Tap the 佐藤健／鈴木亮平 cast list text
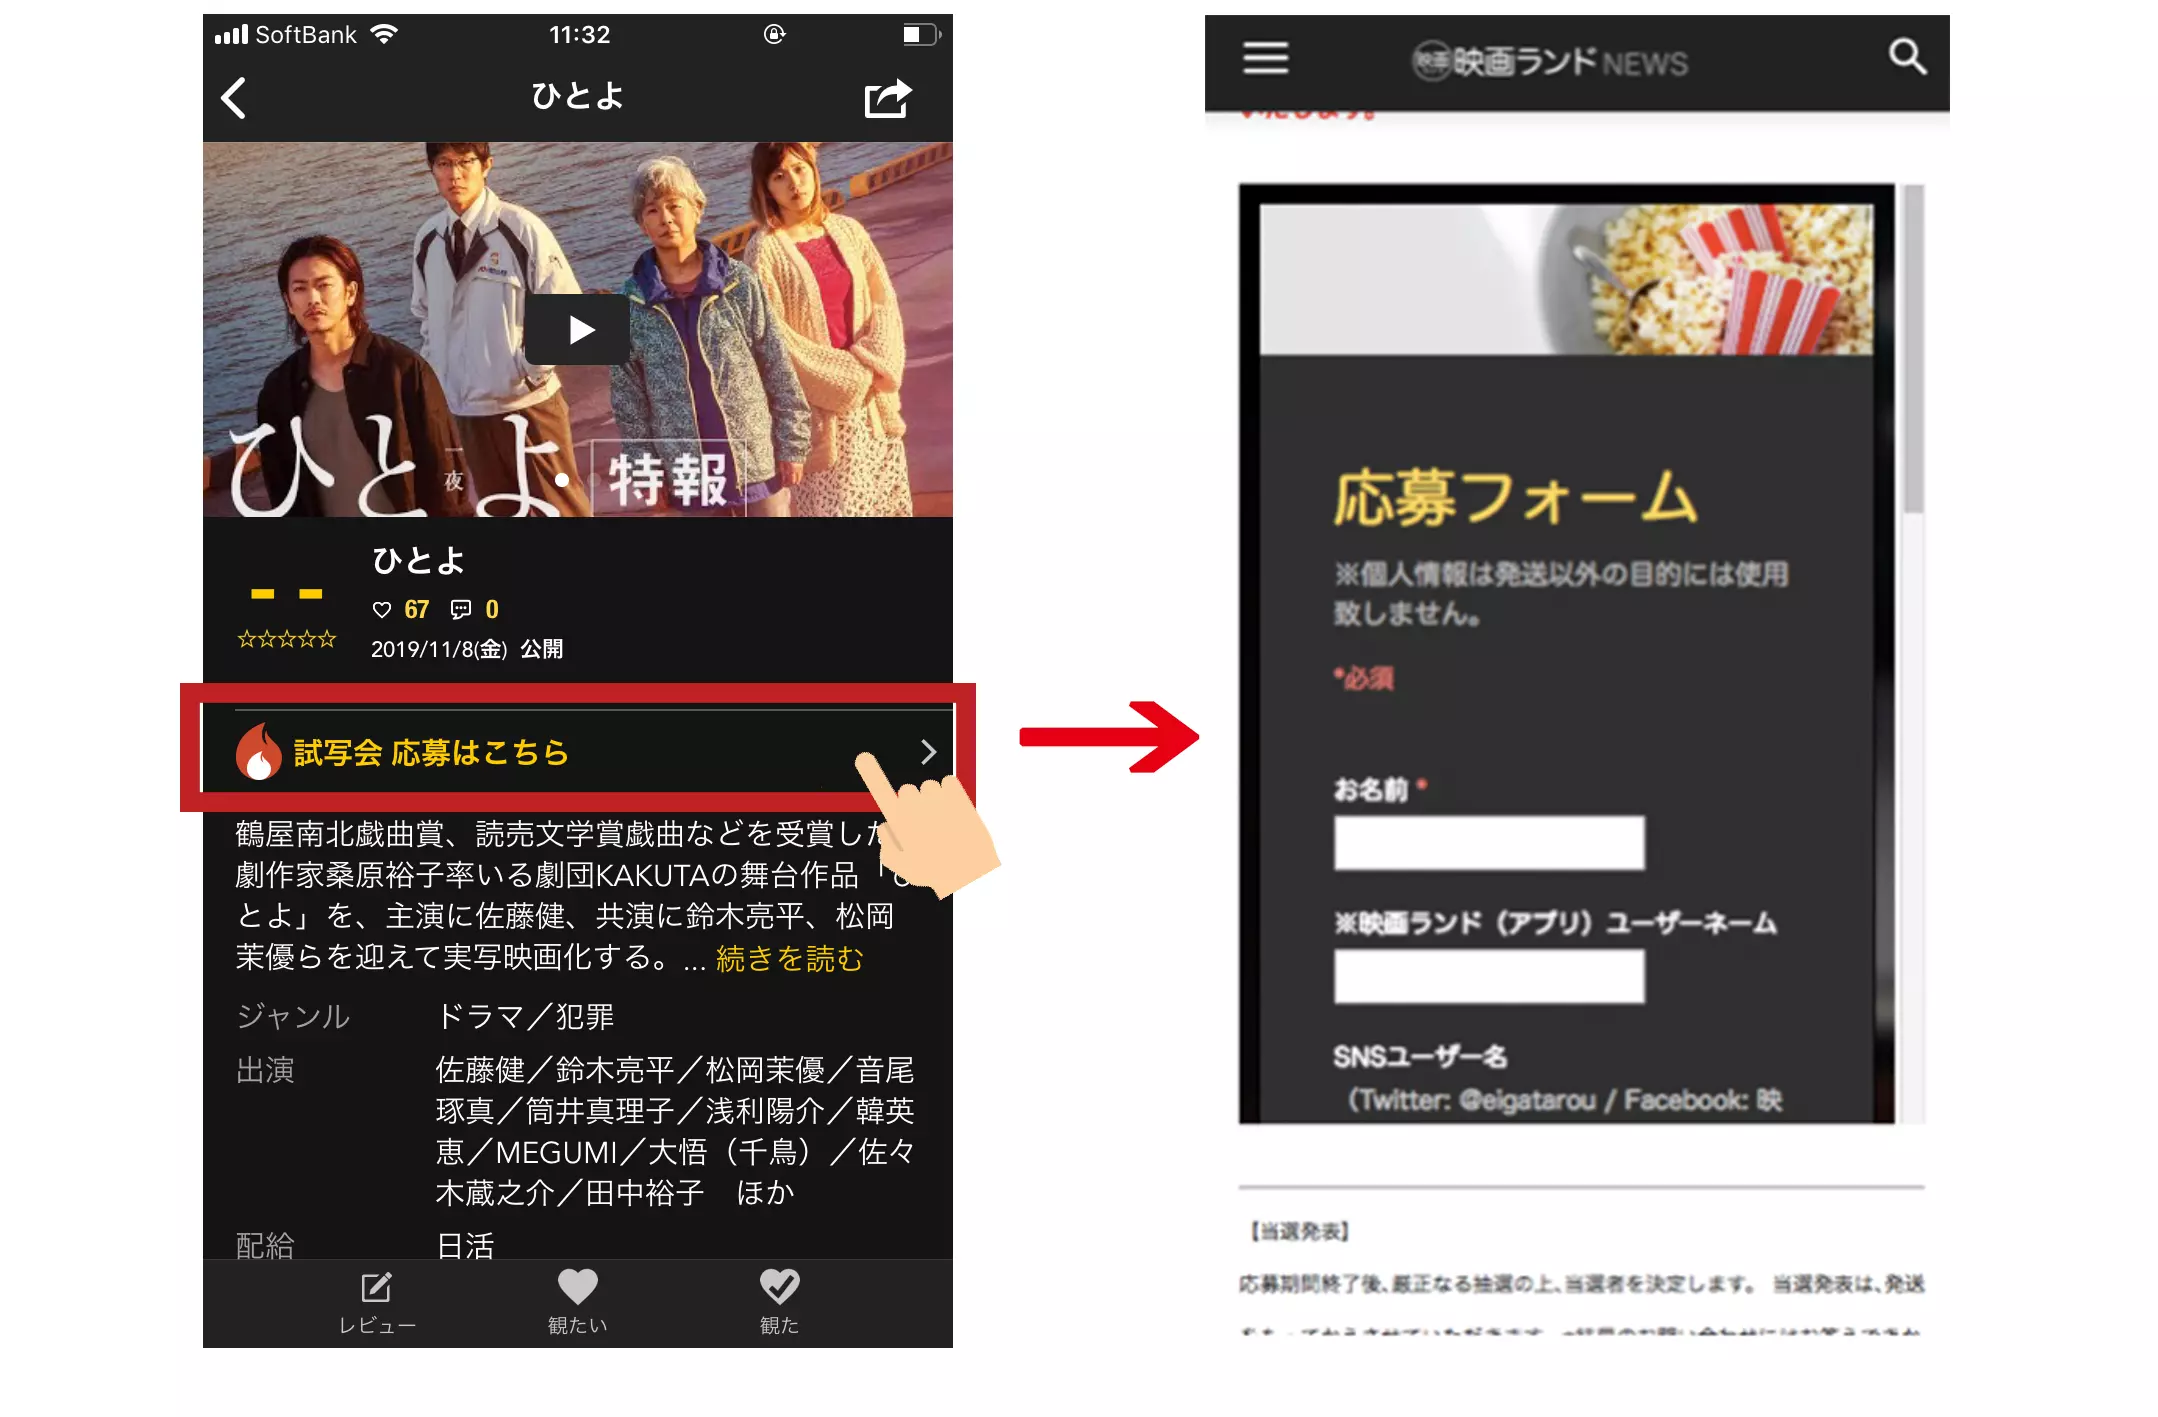Viewport: 2158px width, 1417px height. coord(675,1131)
